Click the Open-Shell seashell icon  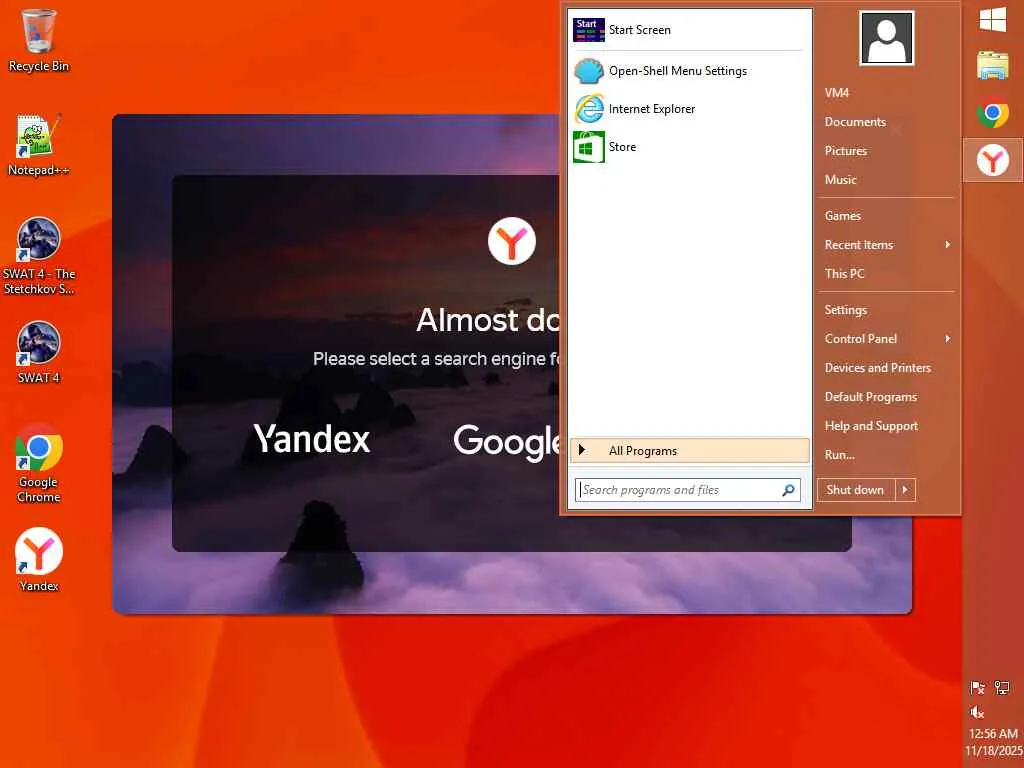(x=588, y=71)
